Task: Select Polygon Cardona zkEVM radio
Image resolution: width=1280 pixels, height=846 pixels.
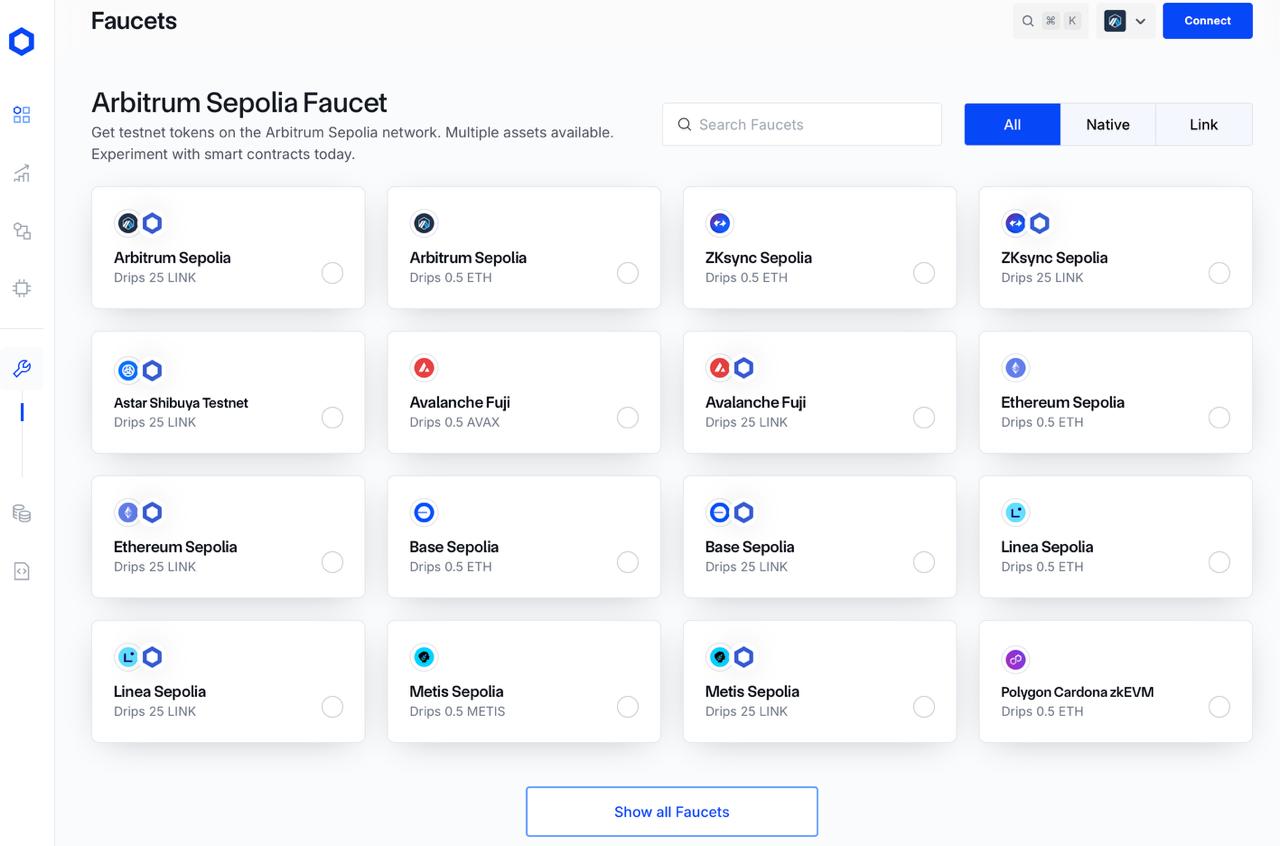Action: coord(1219,707)
